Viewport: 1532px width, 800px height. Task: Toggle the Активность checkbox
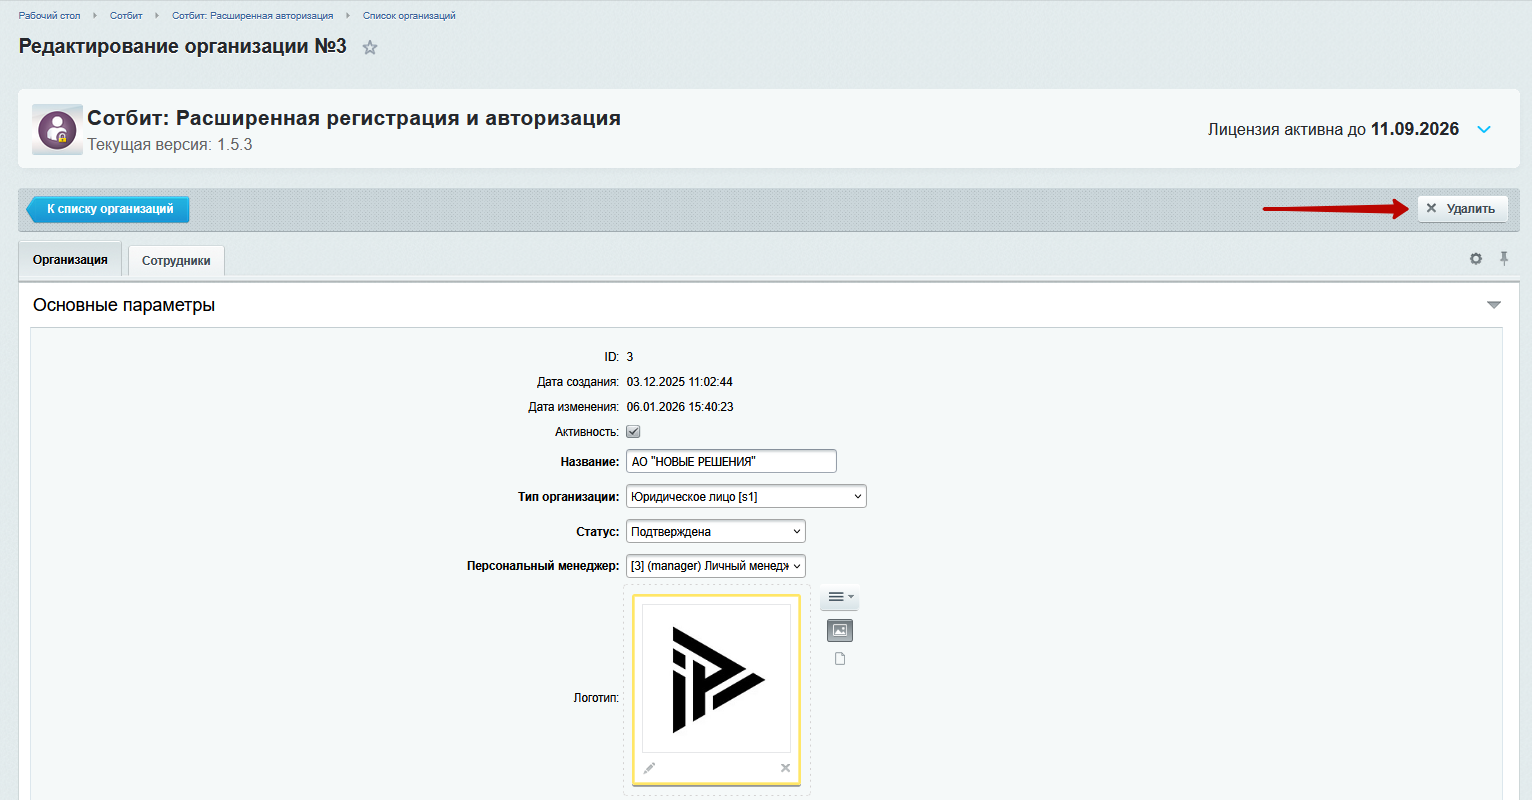[x=633, y=432]
